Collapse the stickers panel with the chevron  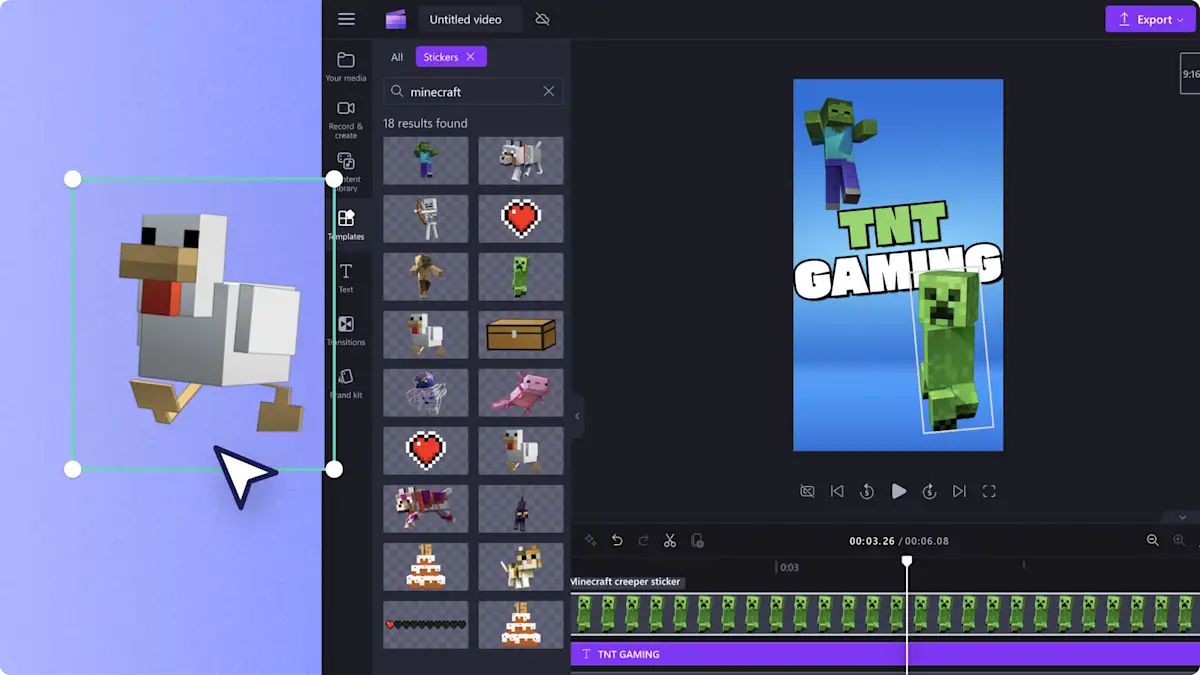click(576, 416)
